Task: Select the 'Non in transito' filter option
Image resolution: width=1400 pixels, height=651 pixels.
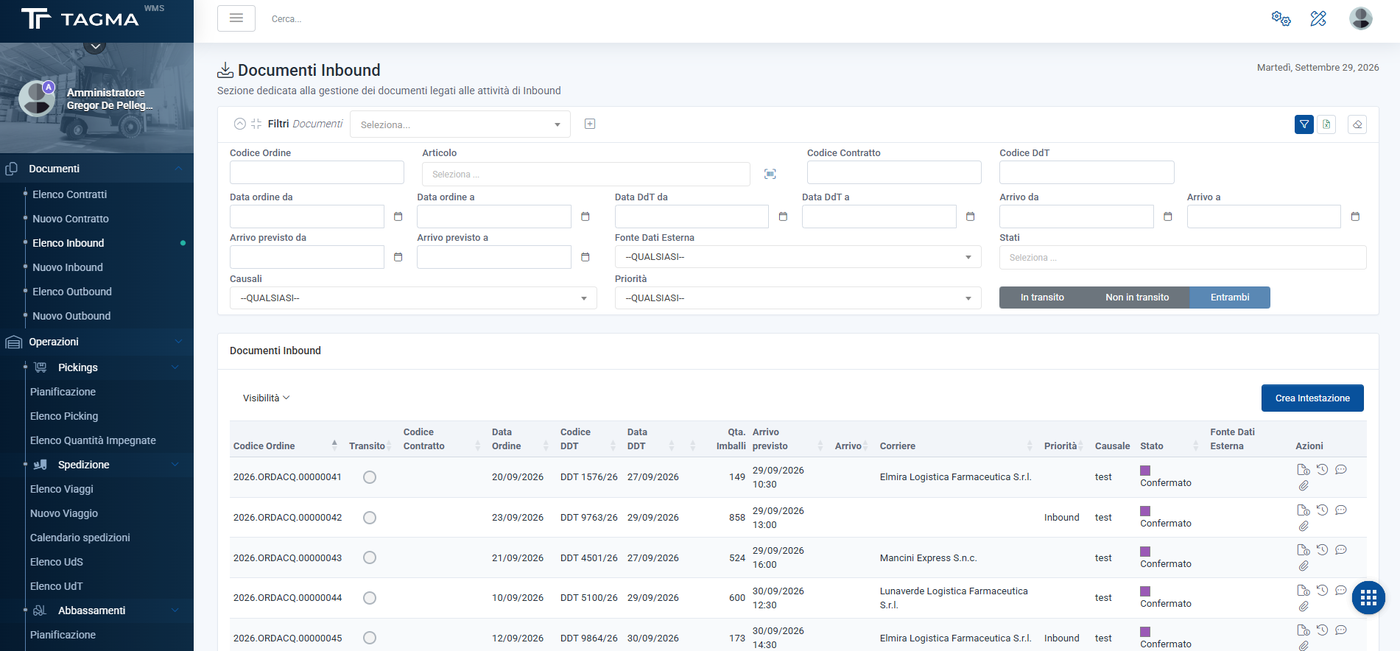Action: coord(1137,297)
